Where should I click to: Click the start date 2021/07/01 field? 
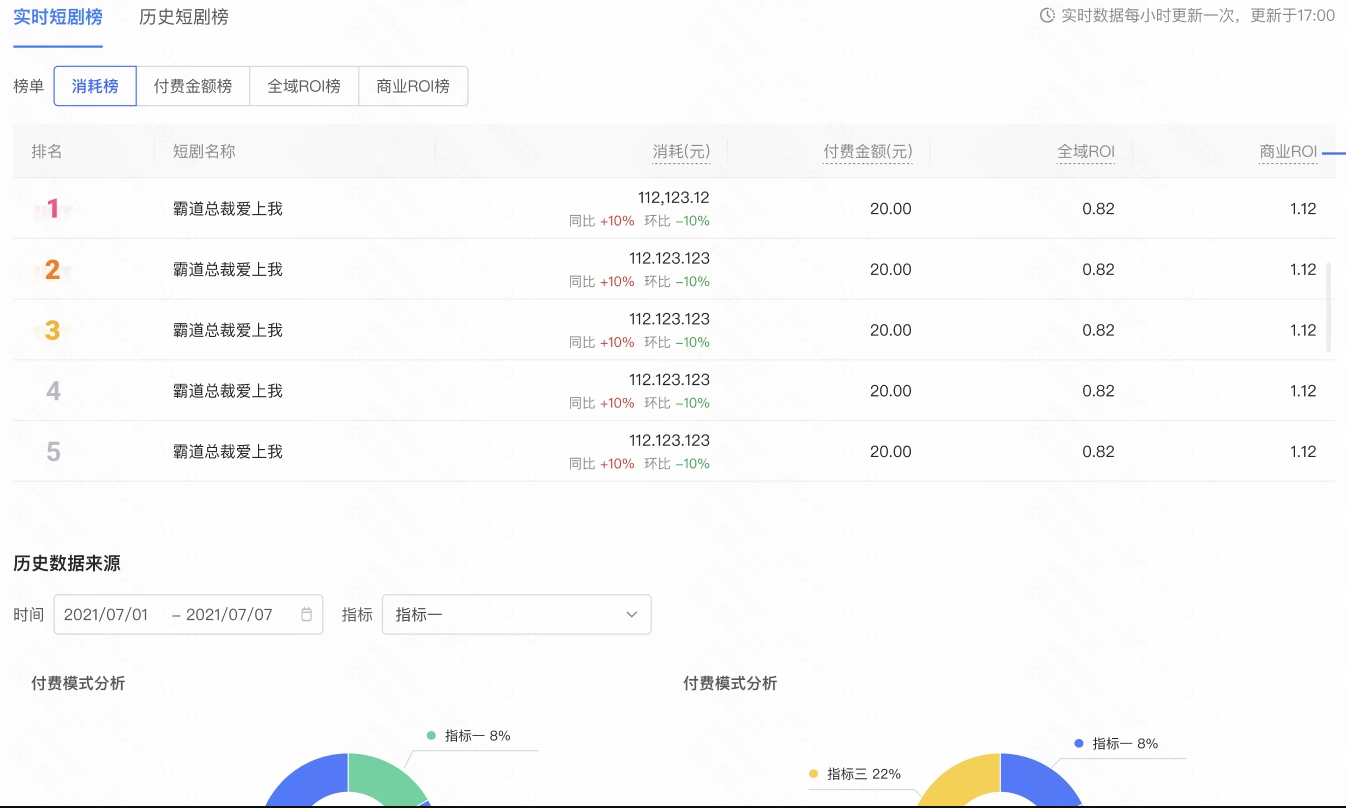[x=106, y=615]
